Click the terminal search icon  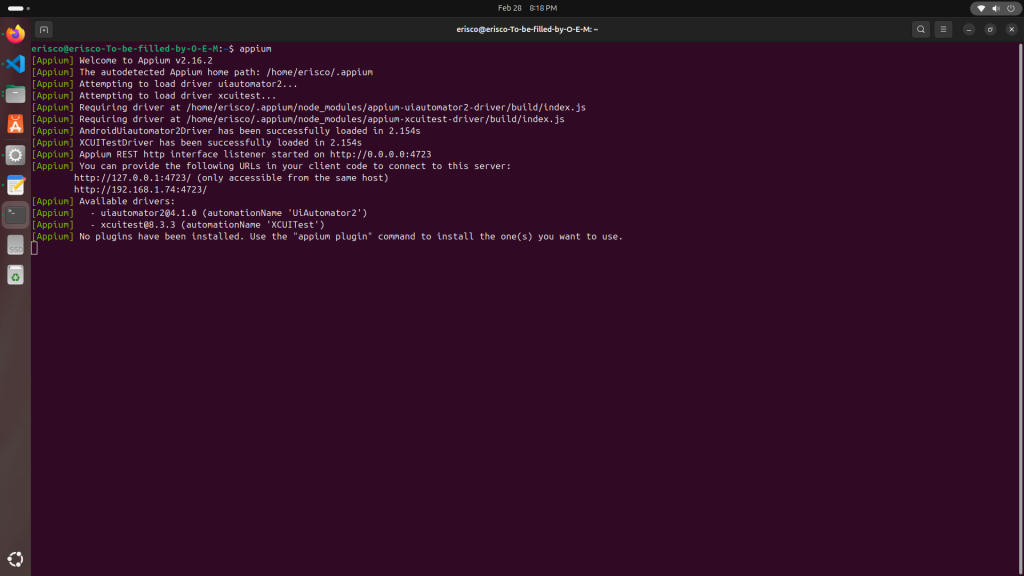coord(920,30)
